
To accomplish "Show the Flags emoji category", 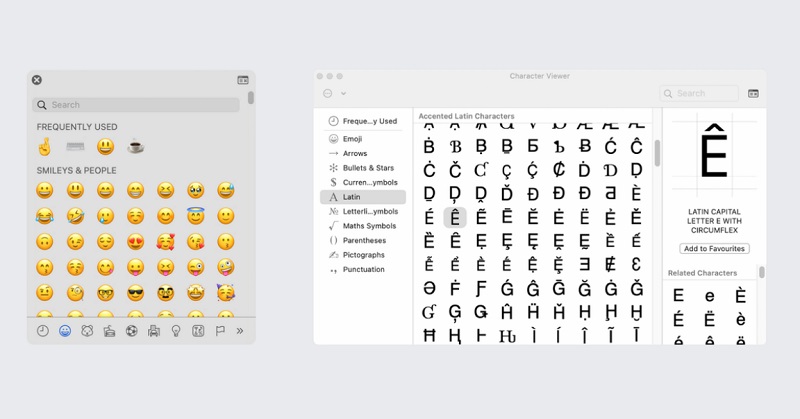I will (x=220, y=331).
